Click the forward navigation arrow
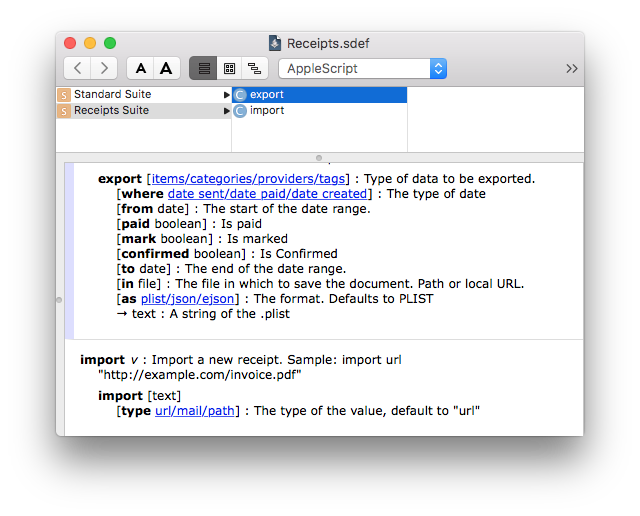Viewport: 640px width, 516px height. tap(104, 68)
